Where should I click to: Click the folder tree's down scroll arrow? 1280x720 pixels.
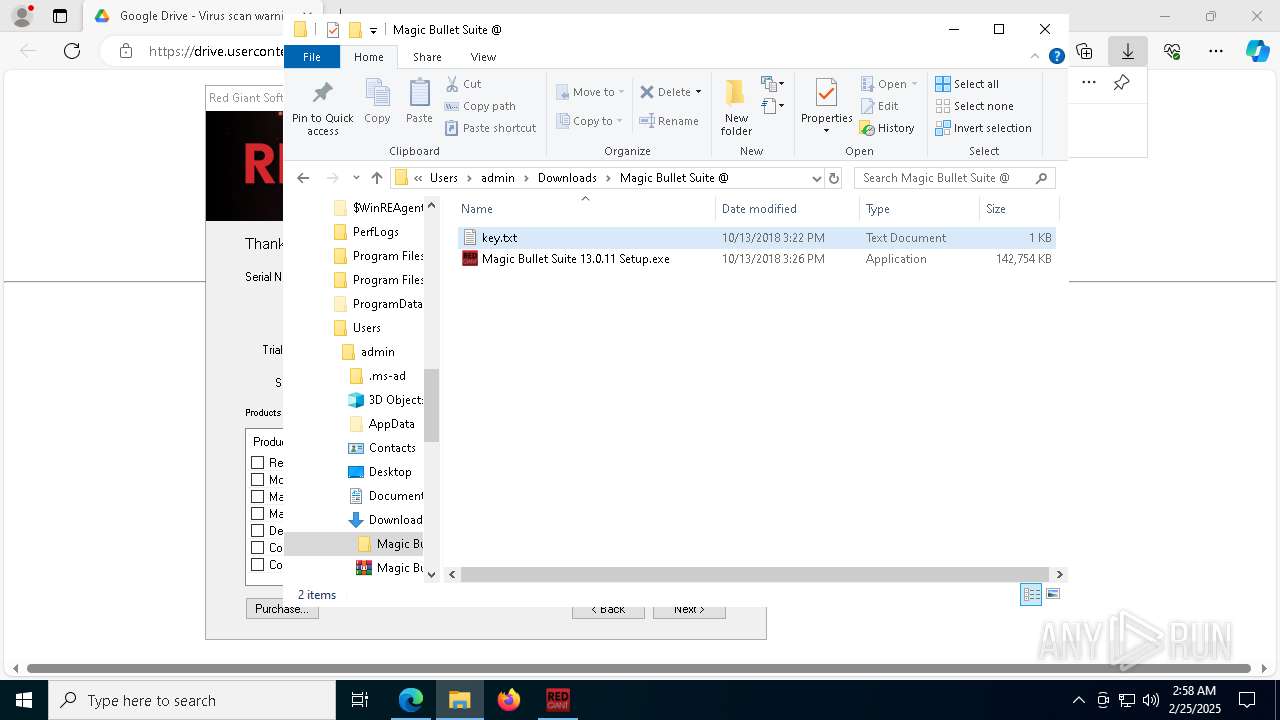tap(432, 574)
